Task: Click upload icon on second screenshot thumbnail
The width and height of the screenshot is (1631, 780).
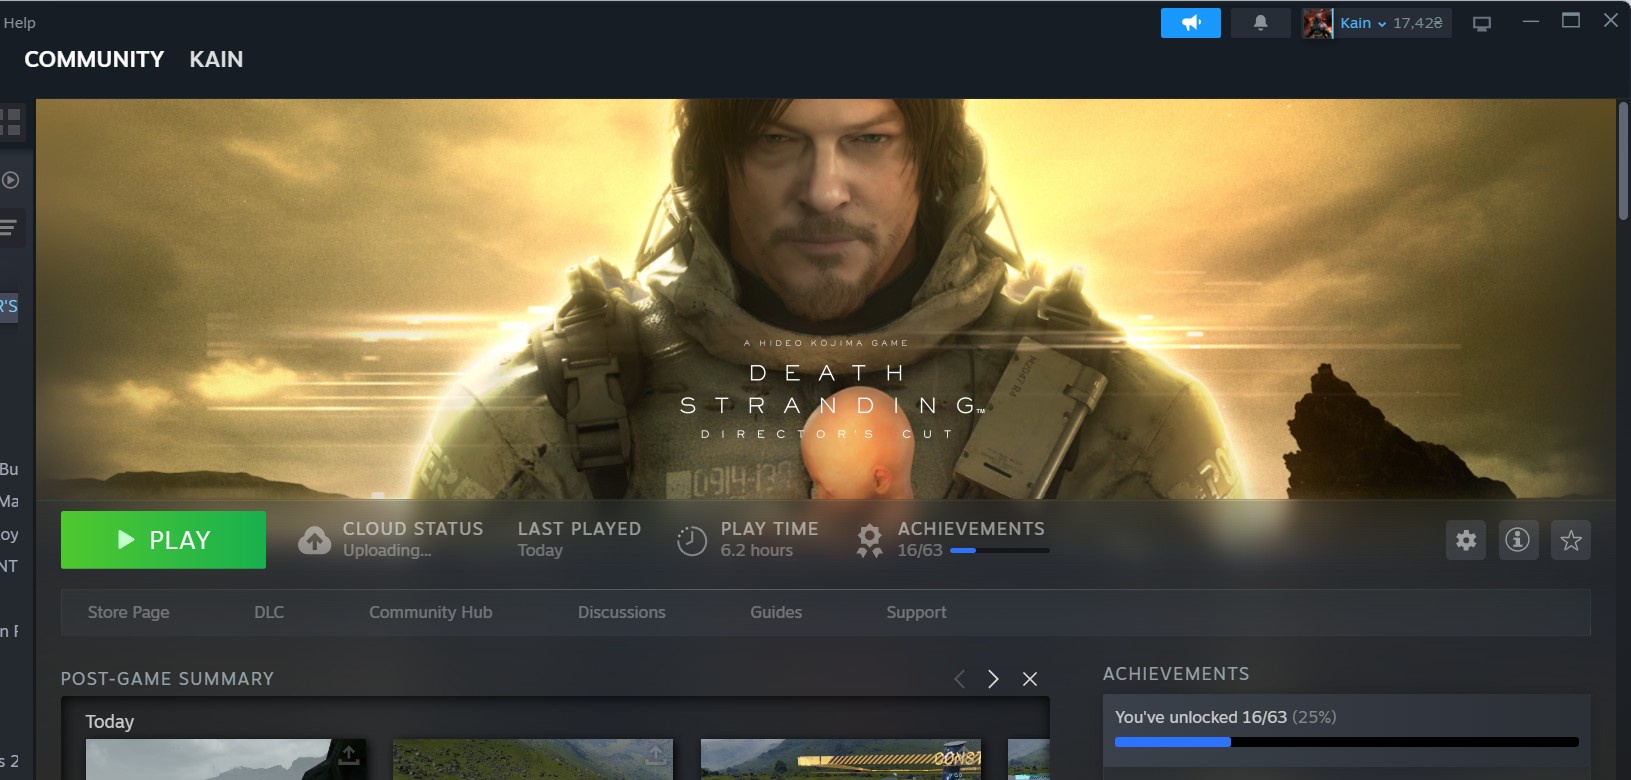Action: (655, 754)
